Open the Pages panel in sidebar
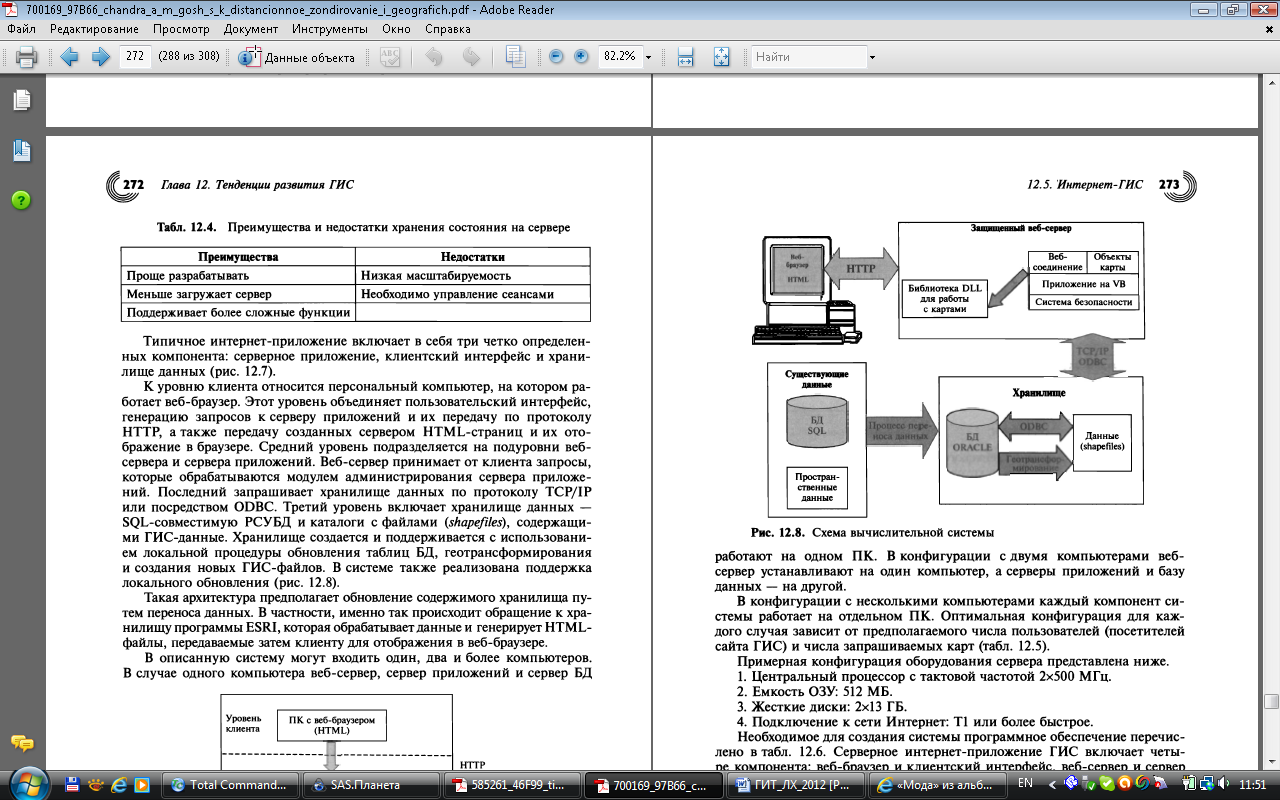 pyautogui.click(x=21, y=100)
